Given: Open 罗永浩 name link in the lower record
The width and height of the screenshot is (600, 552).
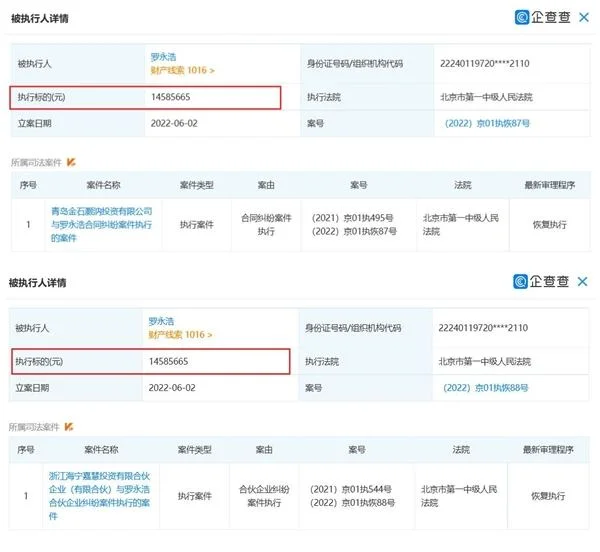Looking at the screenshot, I should [x=165, y=321].
